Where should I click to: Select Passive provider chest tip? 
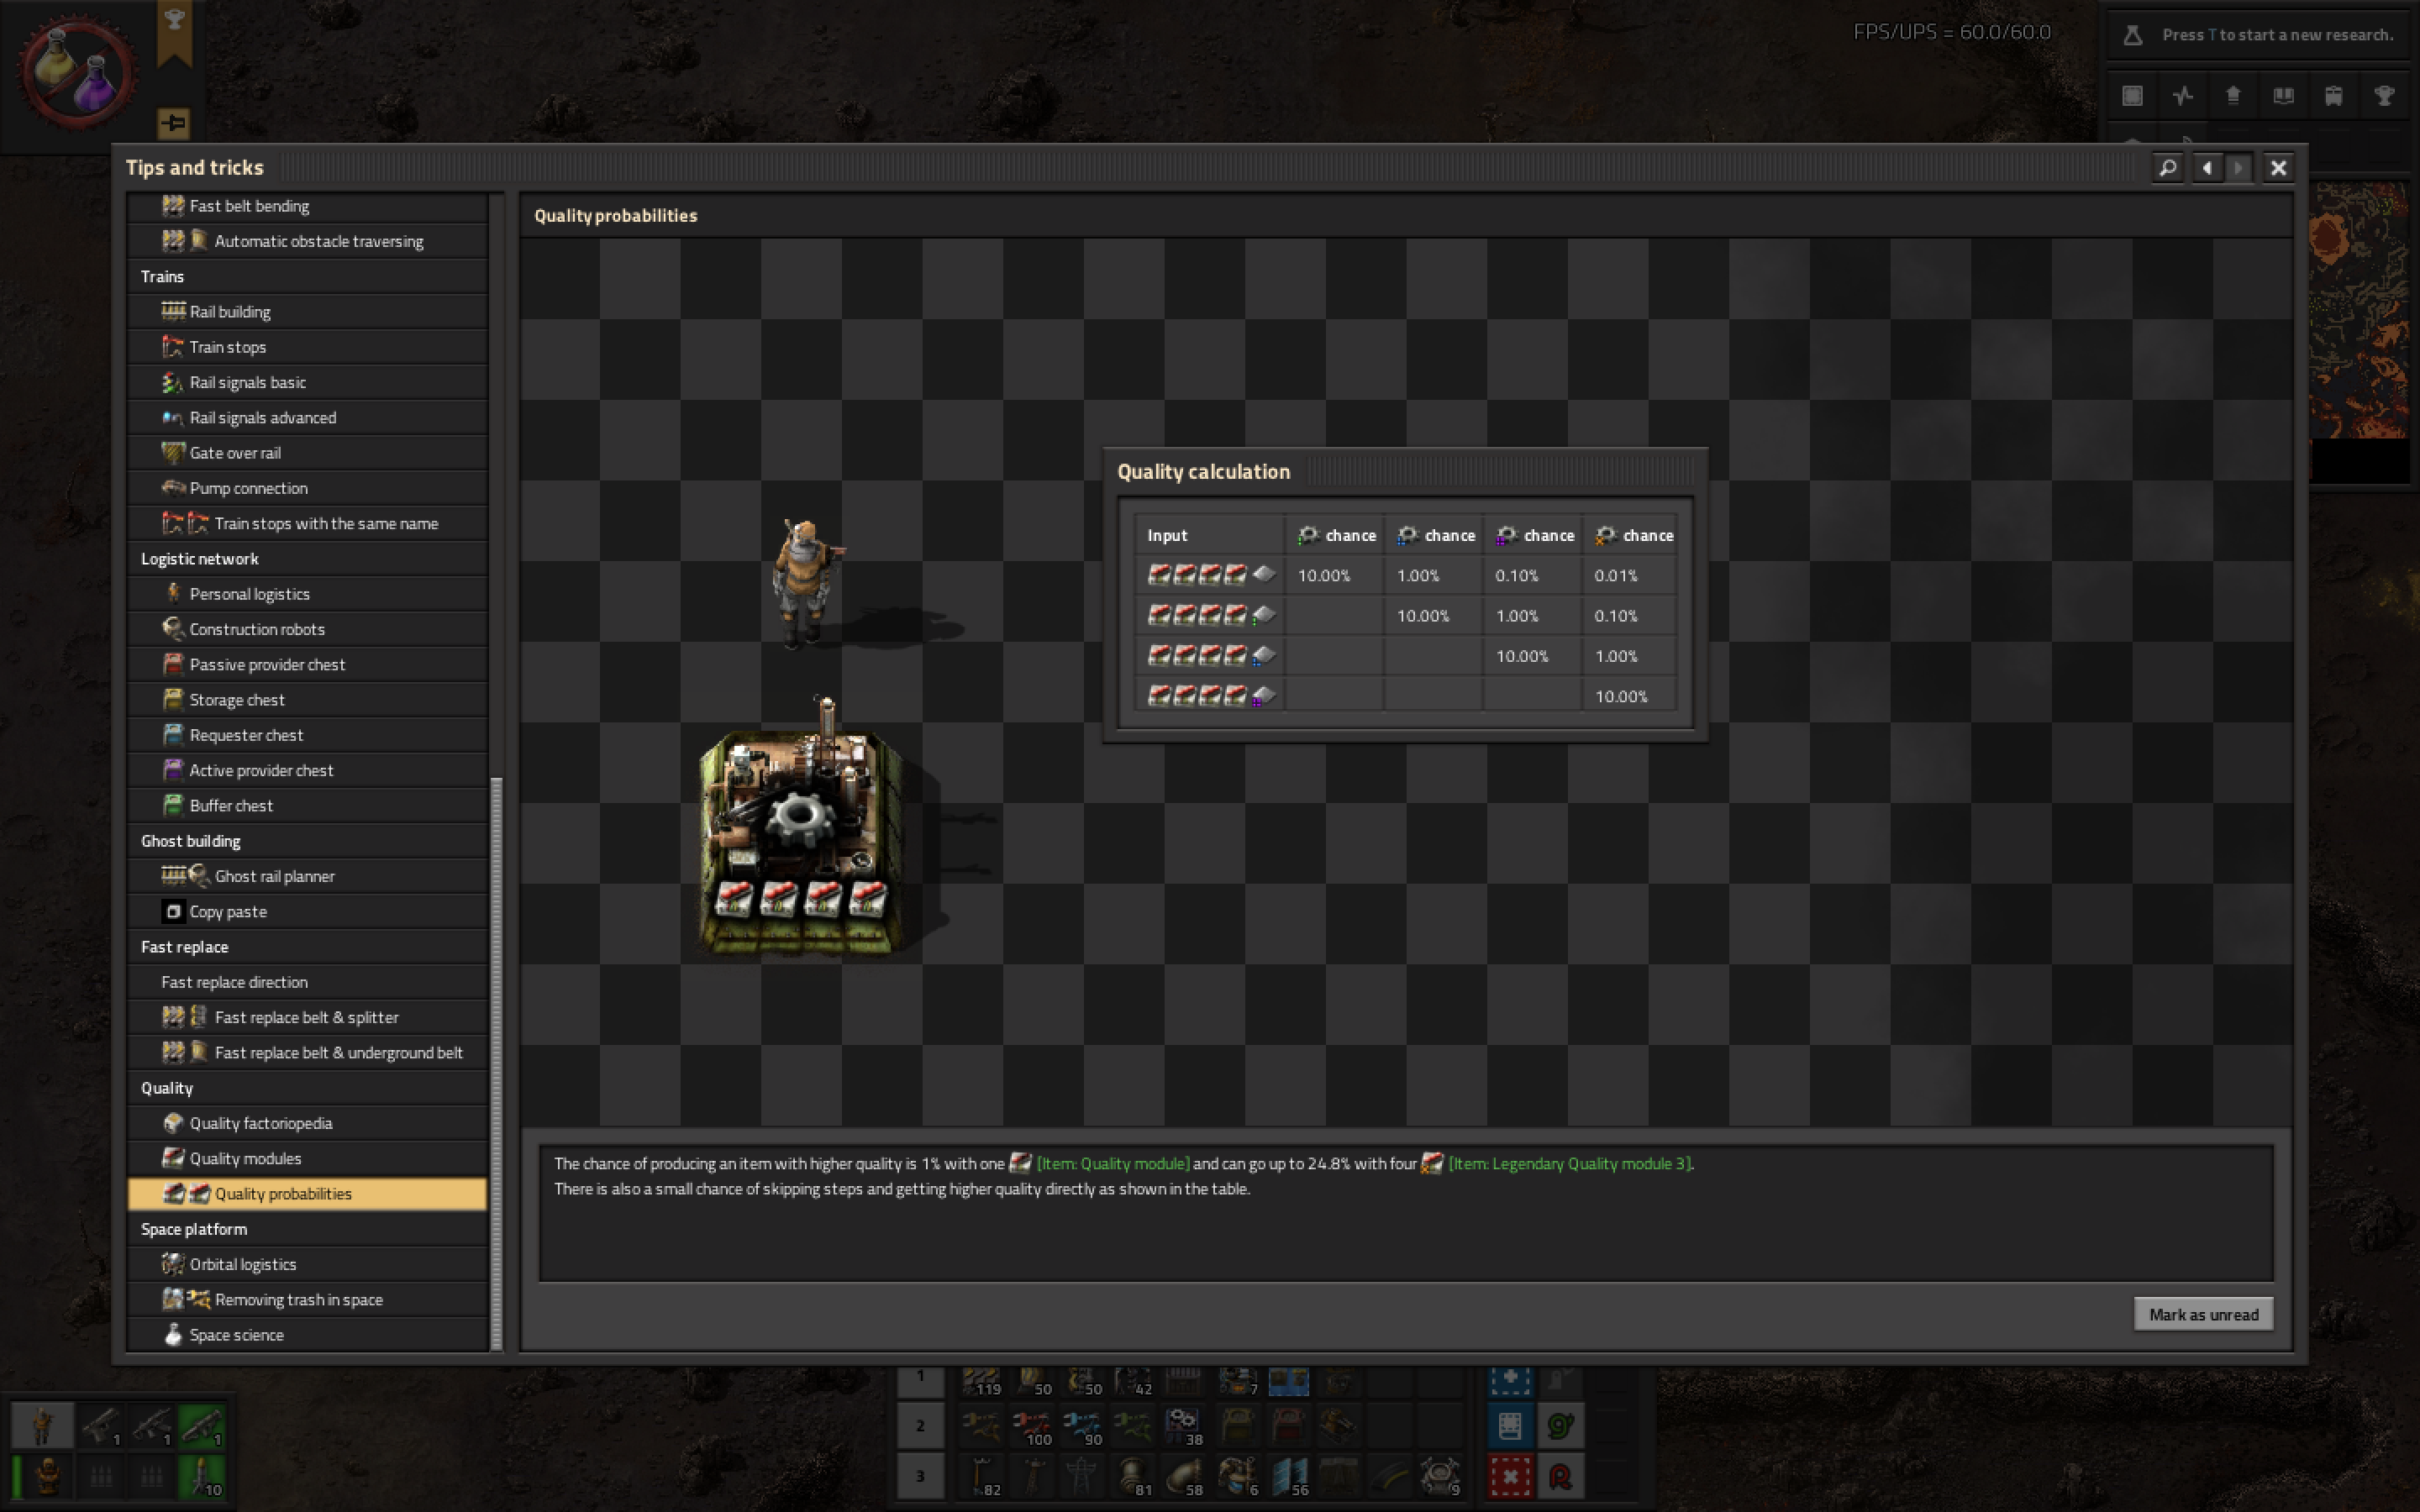(308, 665)
